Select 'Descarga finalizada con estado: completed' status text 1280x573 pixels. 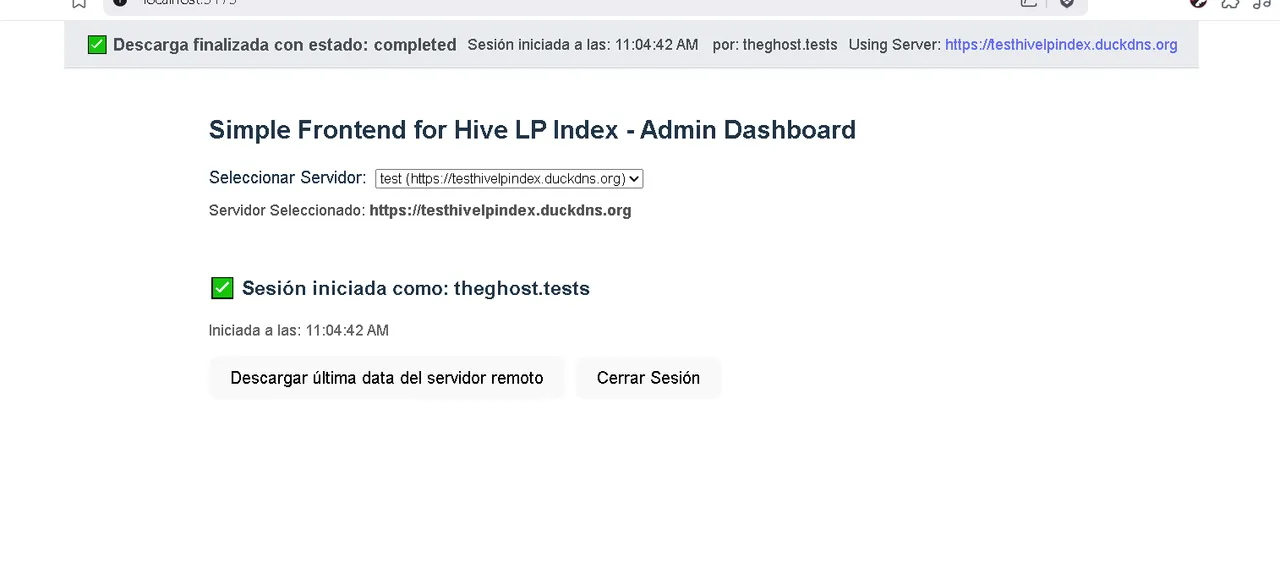(x=285, y=45)
